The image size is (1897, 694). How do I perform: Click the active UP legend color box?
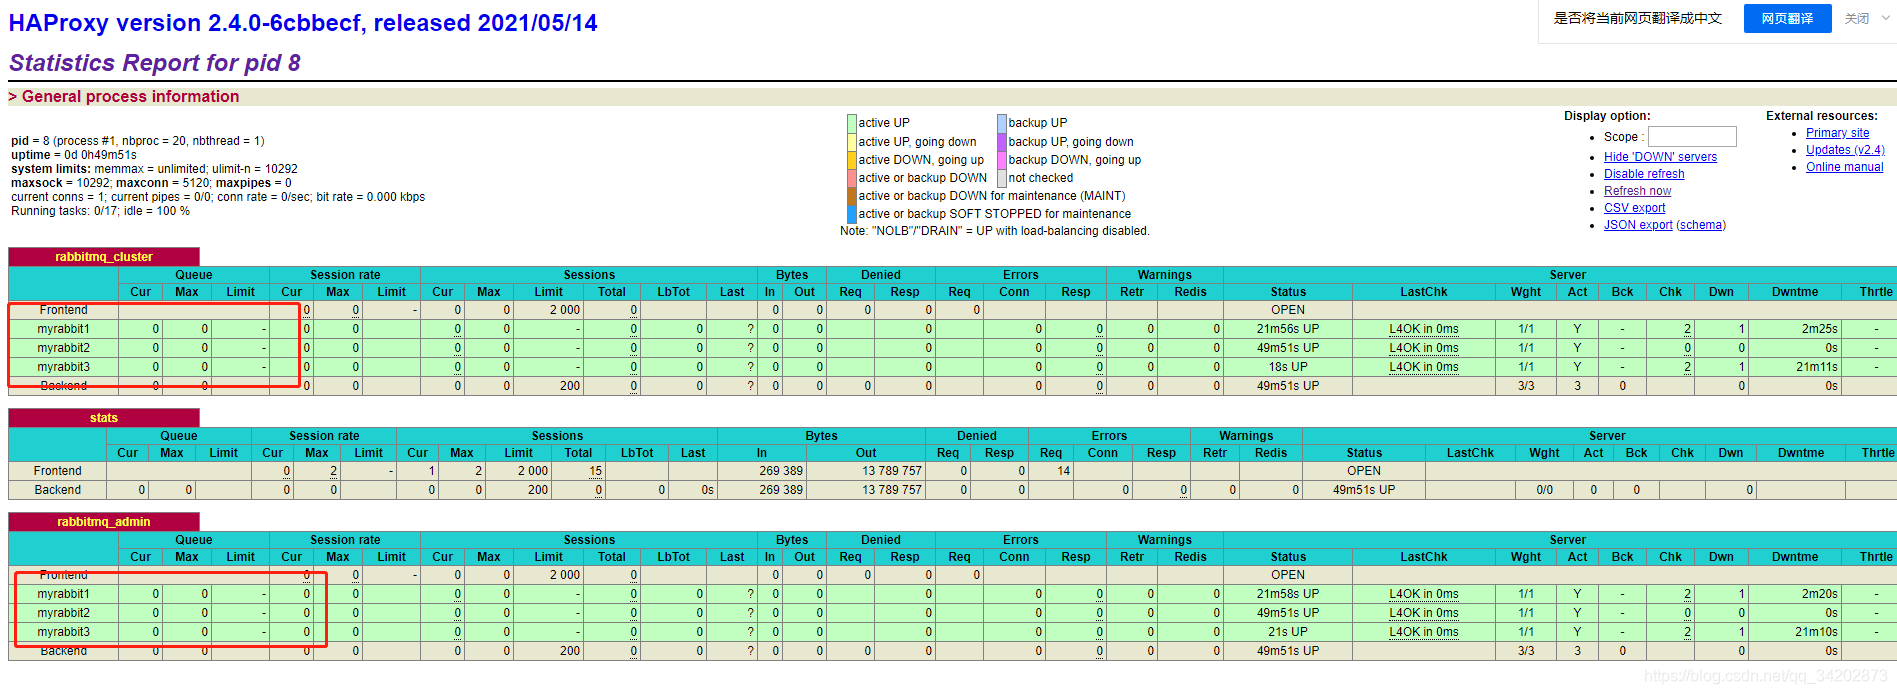(x=852, y=123)
